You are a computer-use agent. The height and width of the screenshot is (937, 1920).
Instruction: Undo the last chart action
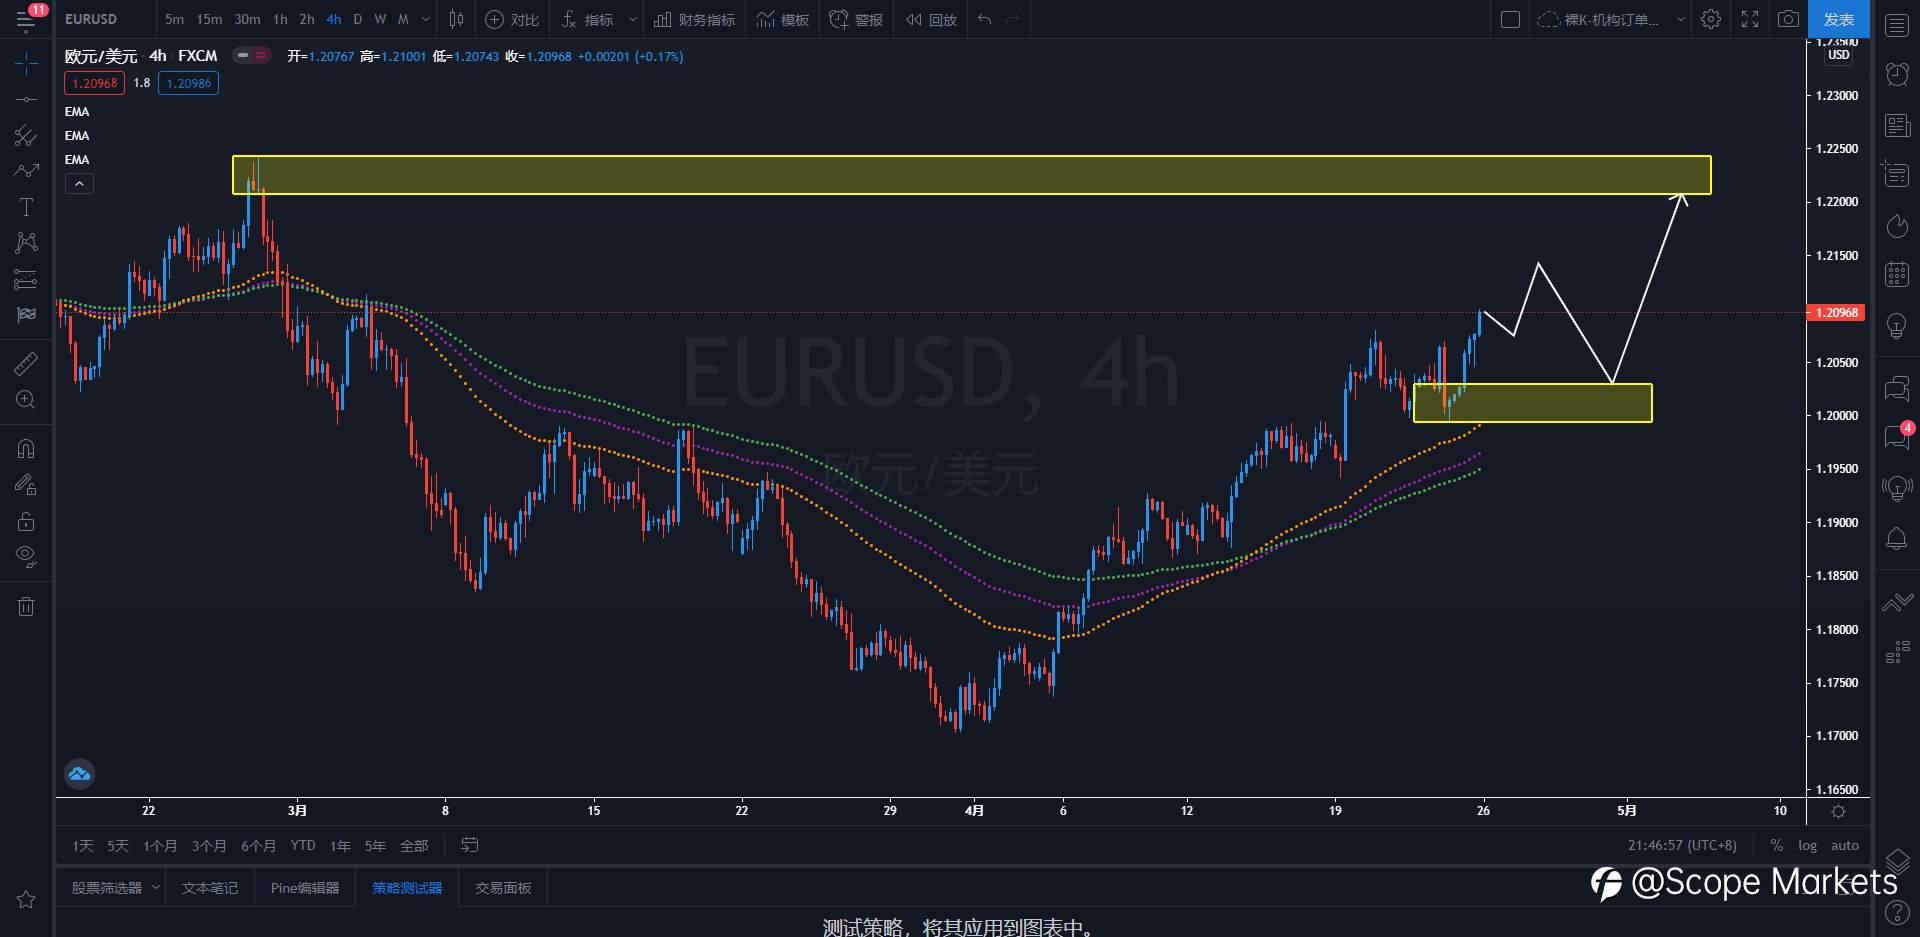click(x=985, y=19)
